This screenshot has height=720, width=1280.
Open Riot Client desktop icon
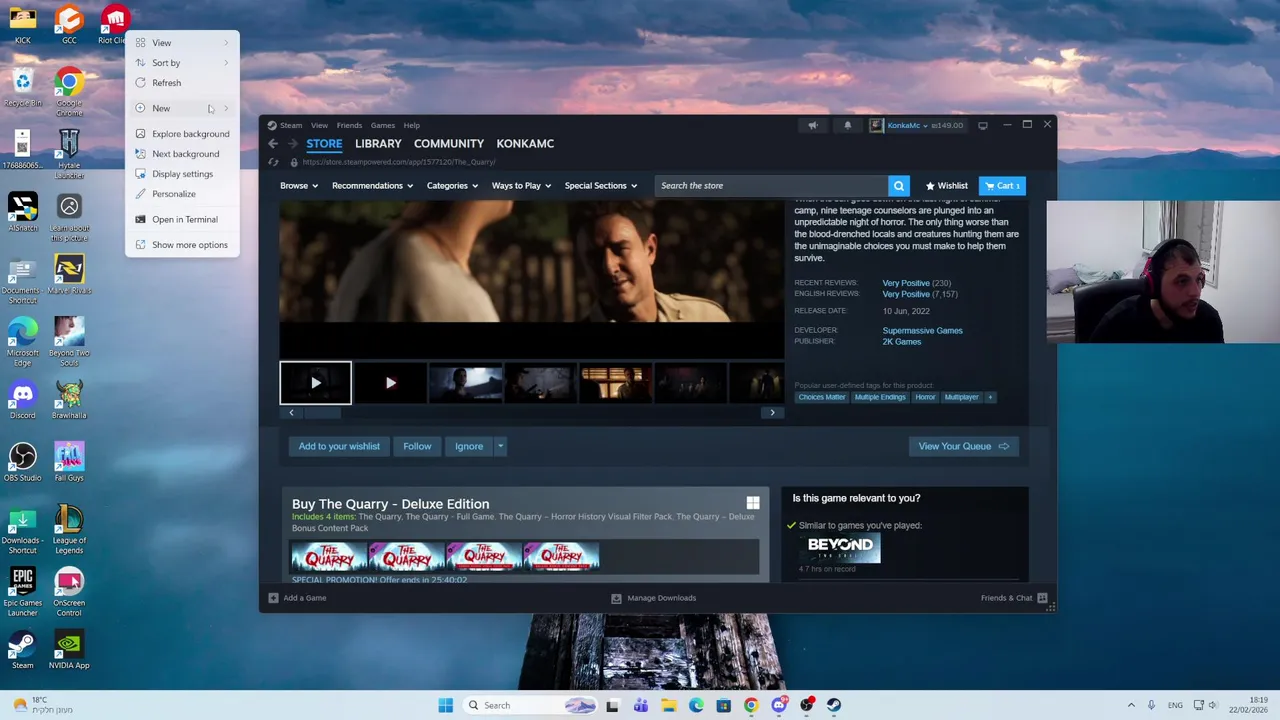click(x=115, y=25)
